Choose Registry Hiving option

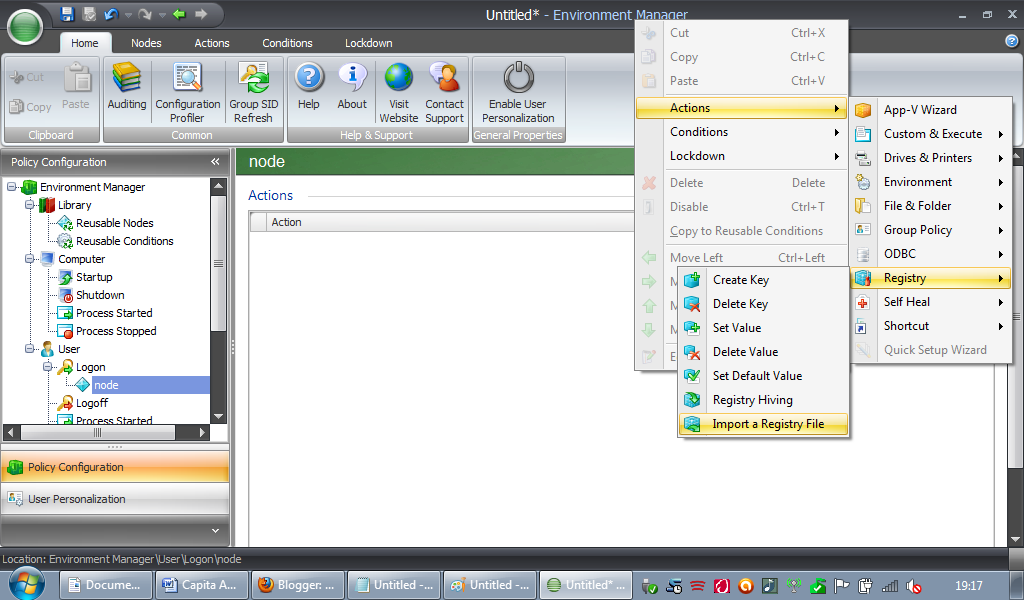click(764, 400)
